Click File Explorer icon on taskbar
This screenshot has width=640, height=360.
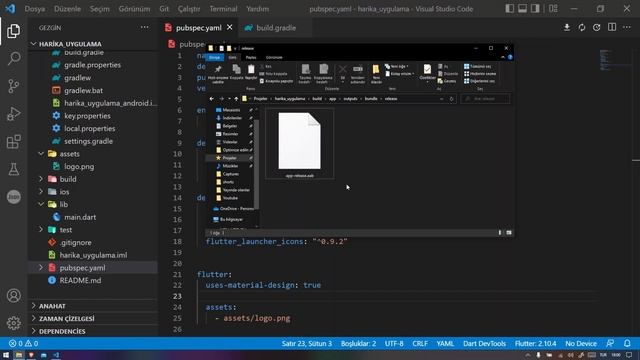coord(18,355)
